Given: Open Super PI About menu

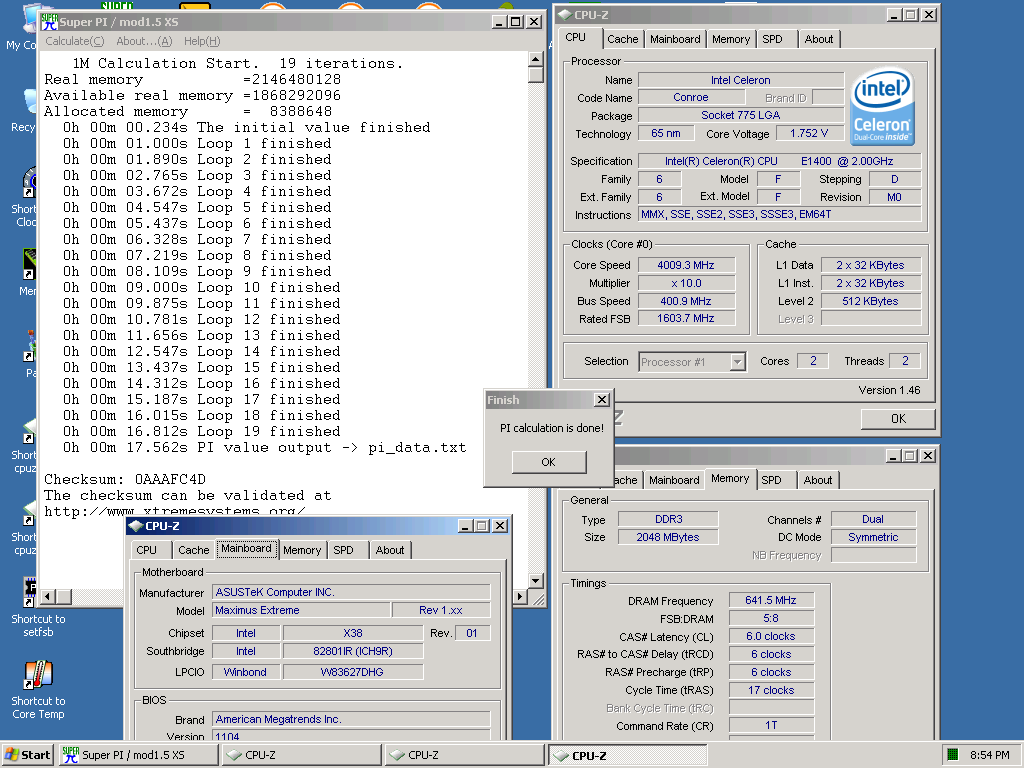Looking at the screenshot, I should pyautogui.click(x=144, y=41).
